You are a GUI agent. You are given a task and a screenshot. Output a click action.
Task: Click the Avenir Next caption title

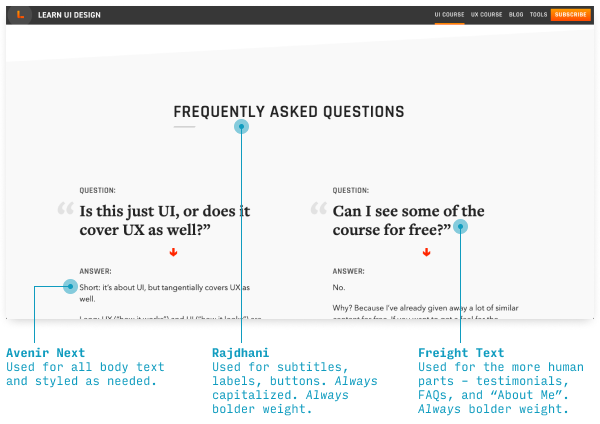tap(46, 352)
